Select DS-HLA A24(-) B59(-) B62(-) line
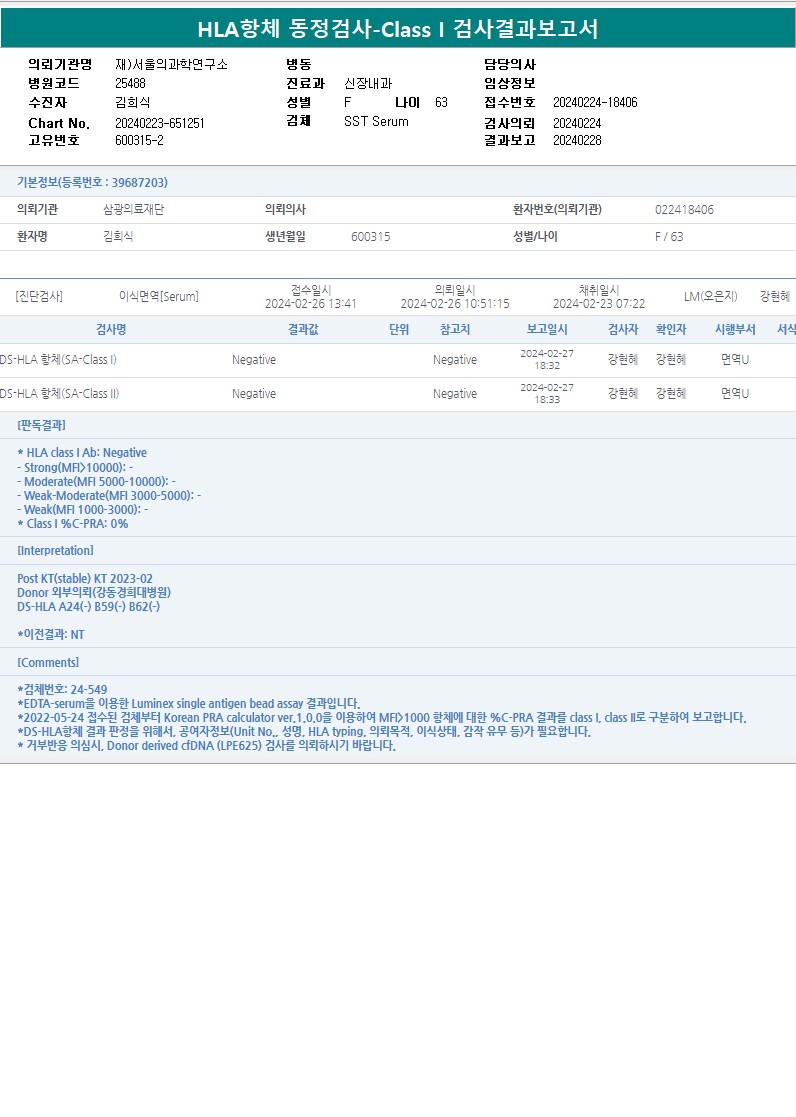The image size is (796, 1117). [x=88, y=606]
